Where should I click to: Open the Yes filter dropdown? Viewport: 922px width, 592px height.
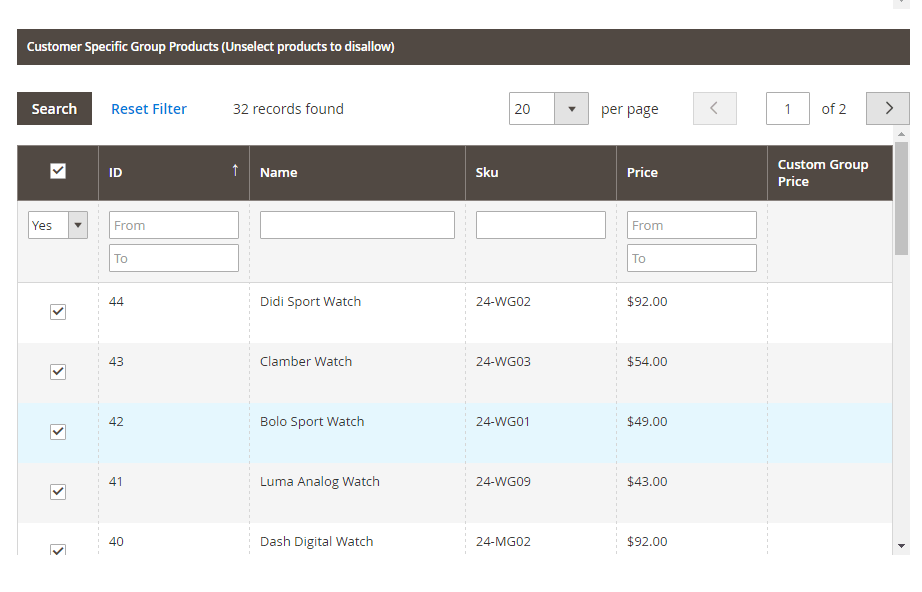point(58,225)
